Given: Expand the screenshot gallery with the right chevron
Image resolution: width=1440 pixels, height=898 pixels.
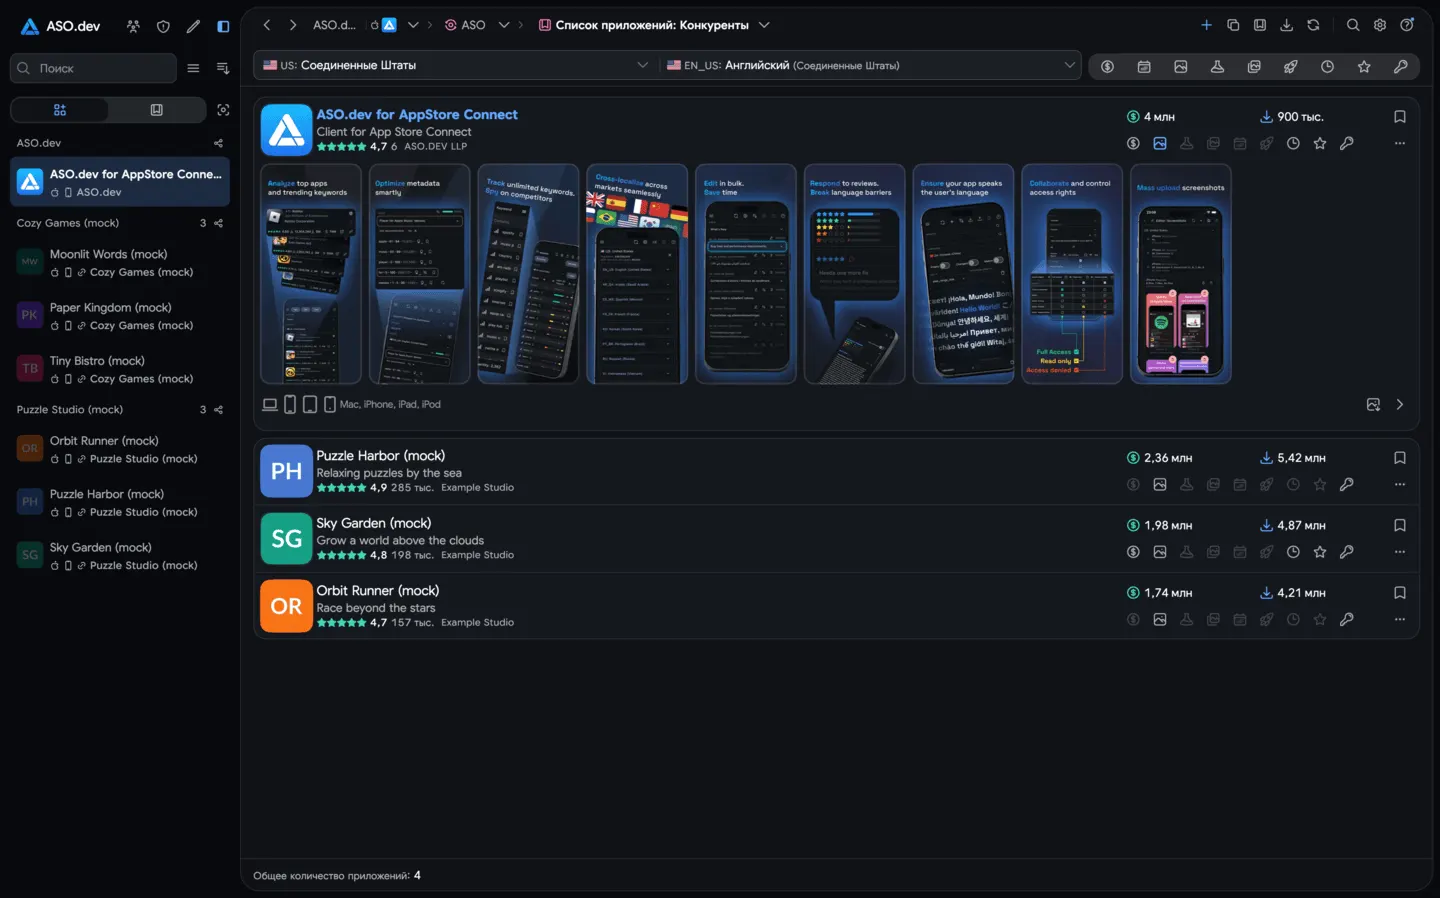Looking at the screenshot, I should pyautogui.click(x=1400, y=405).
